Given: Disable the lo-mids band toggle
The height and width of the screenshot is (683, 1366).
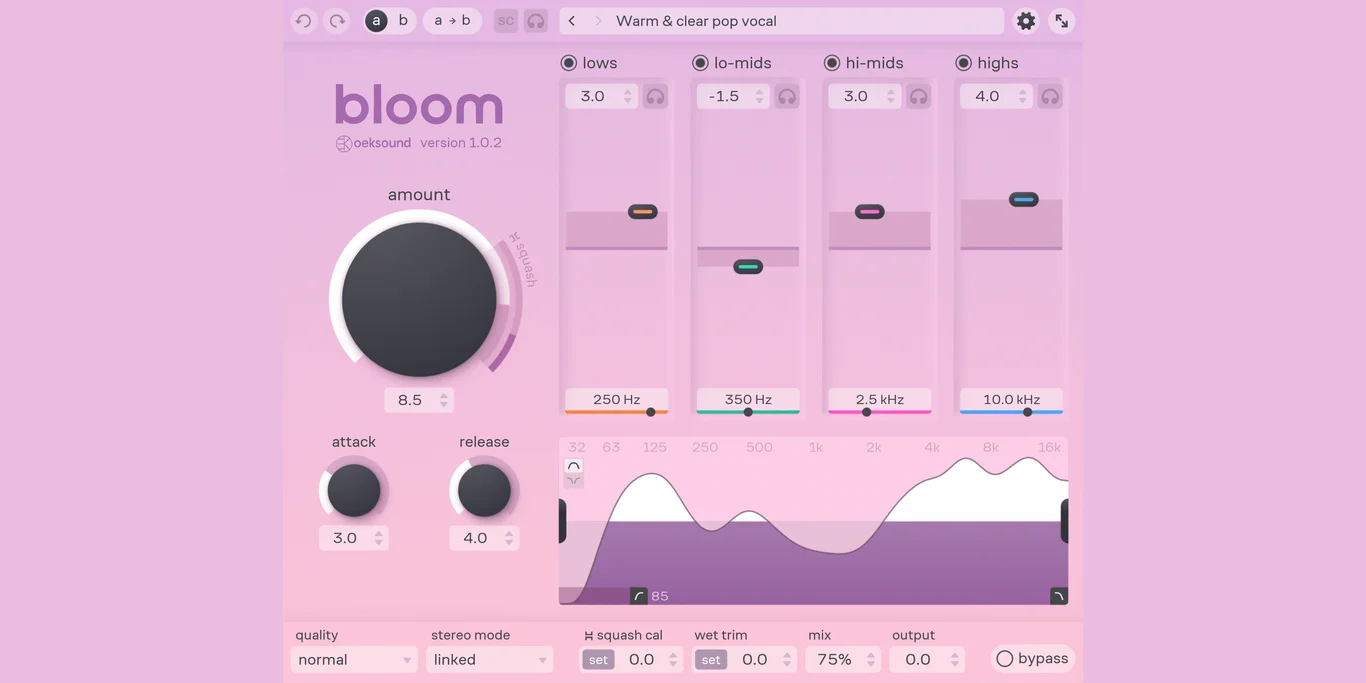Looking at the screenshot, I should pos(700,63).
